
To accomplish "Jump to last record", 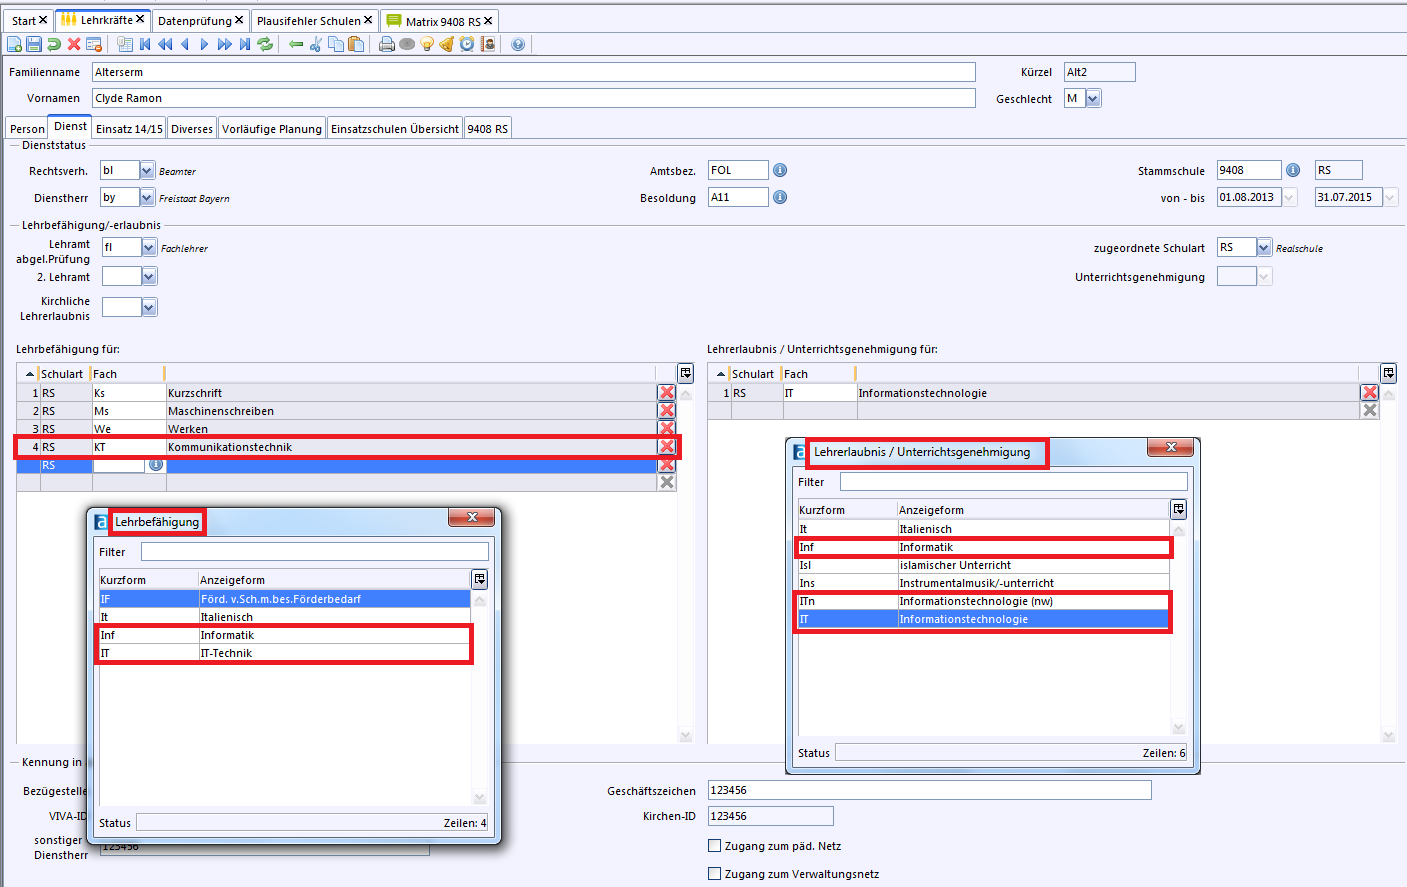I will [x=245, y=44].
